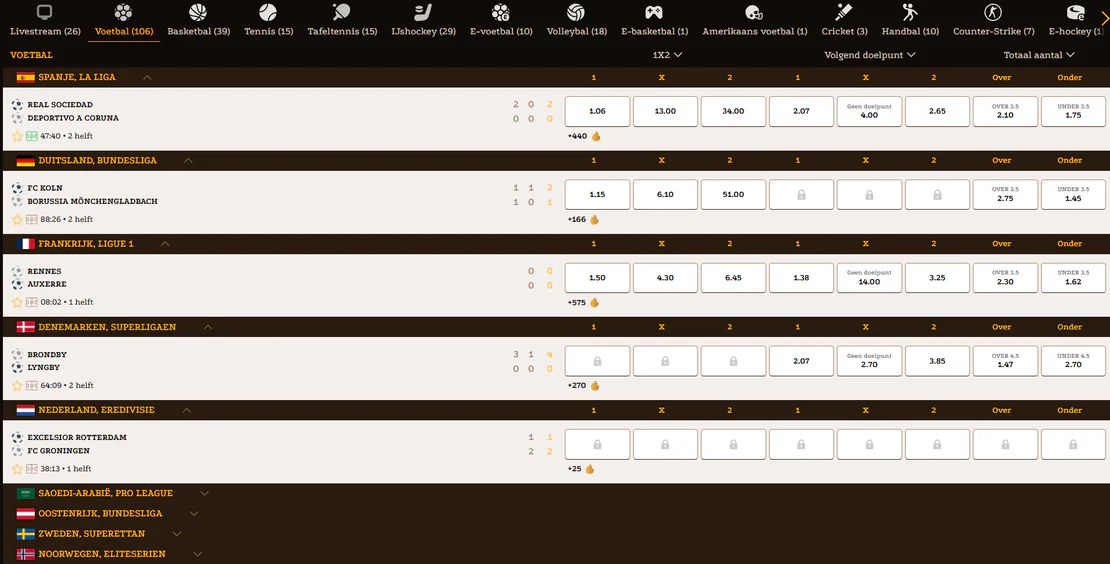Select the Voetbal (106) tab

pyautogui.click(x=124, y=21)
